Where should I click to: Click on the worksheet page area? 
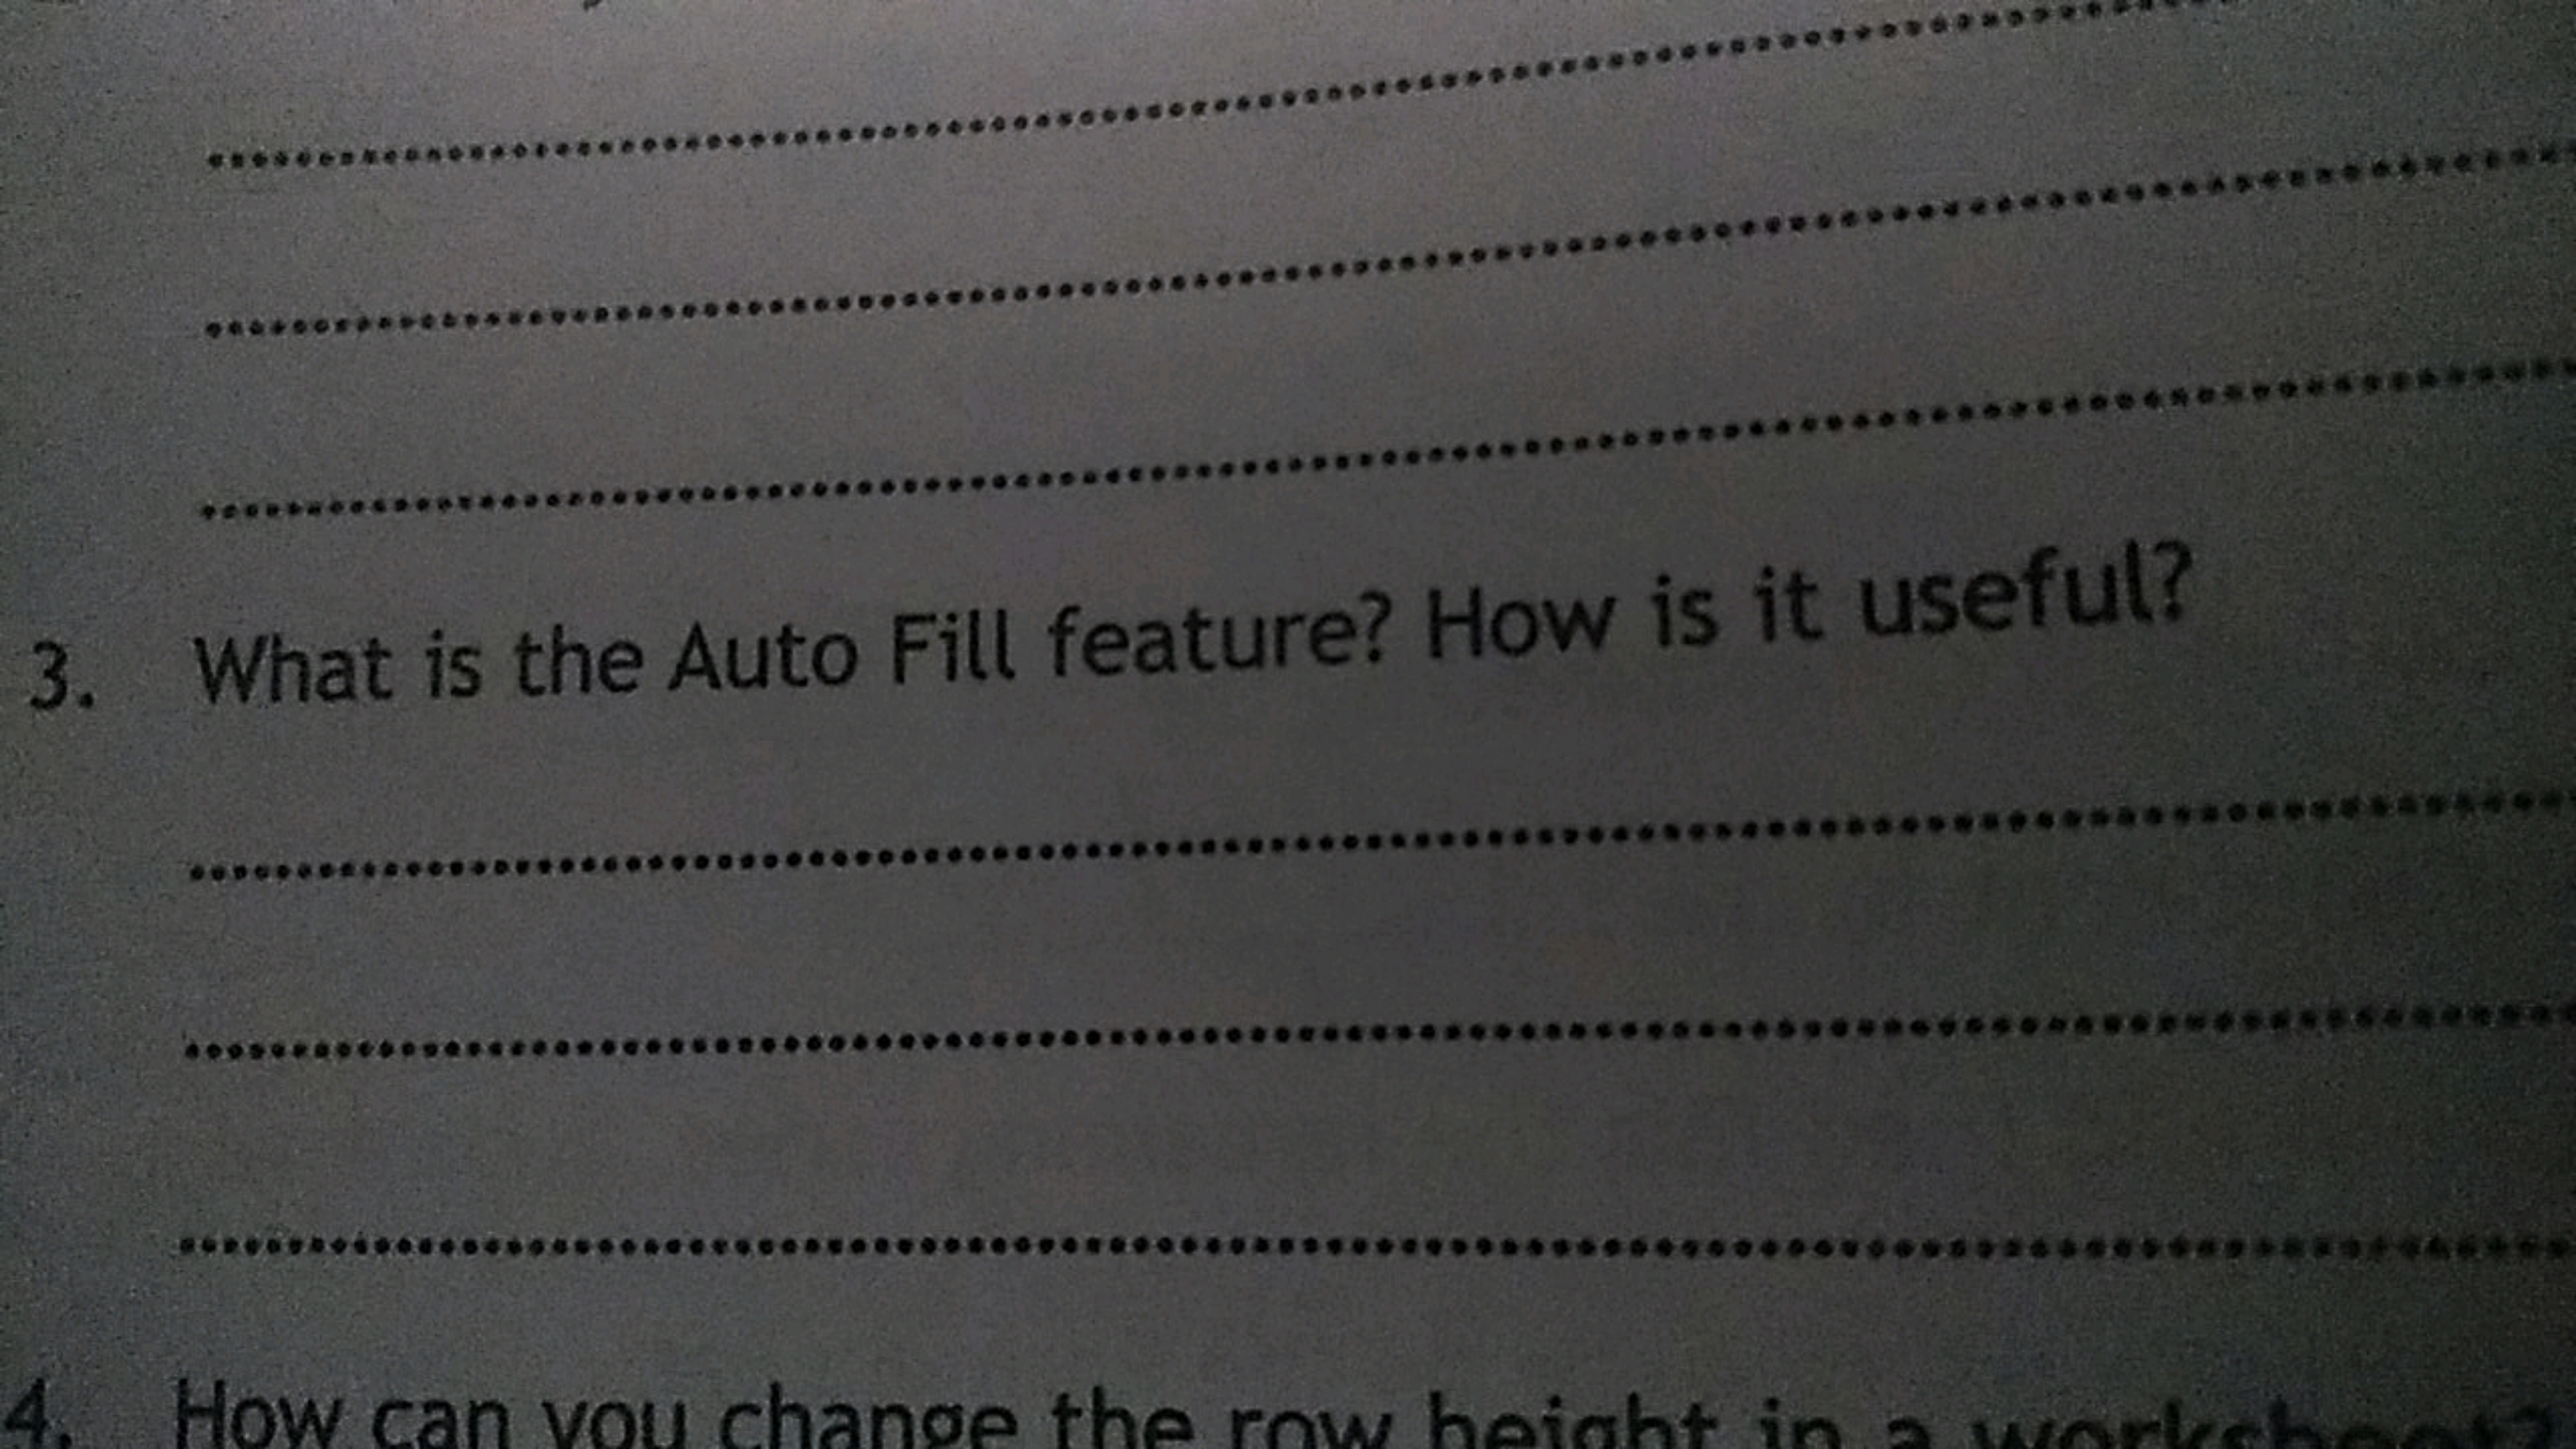1288,724
